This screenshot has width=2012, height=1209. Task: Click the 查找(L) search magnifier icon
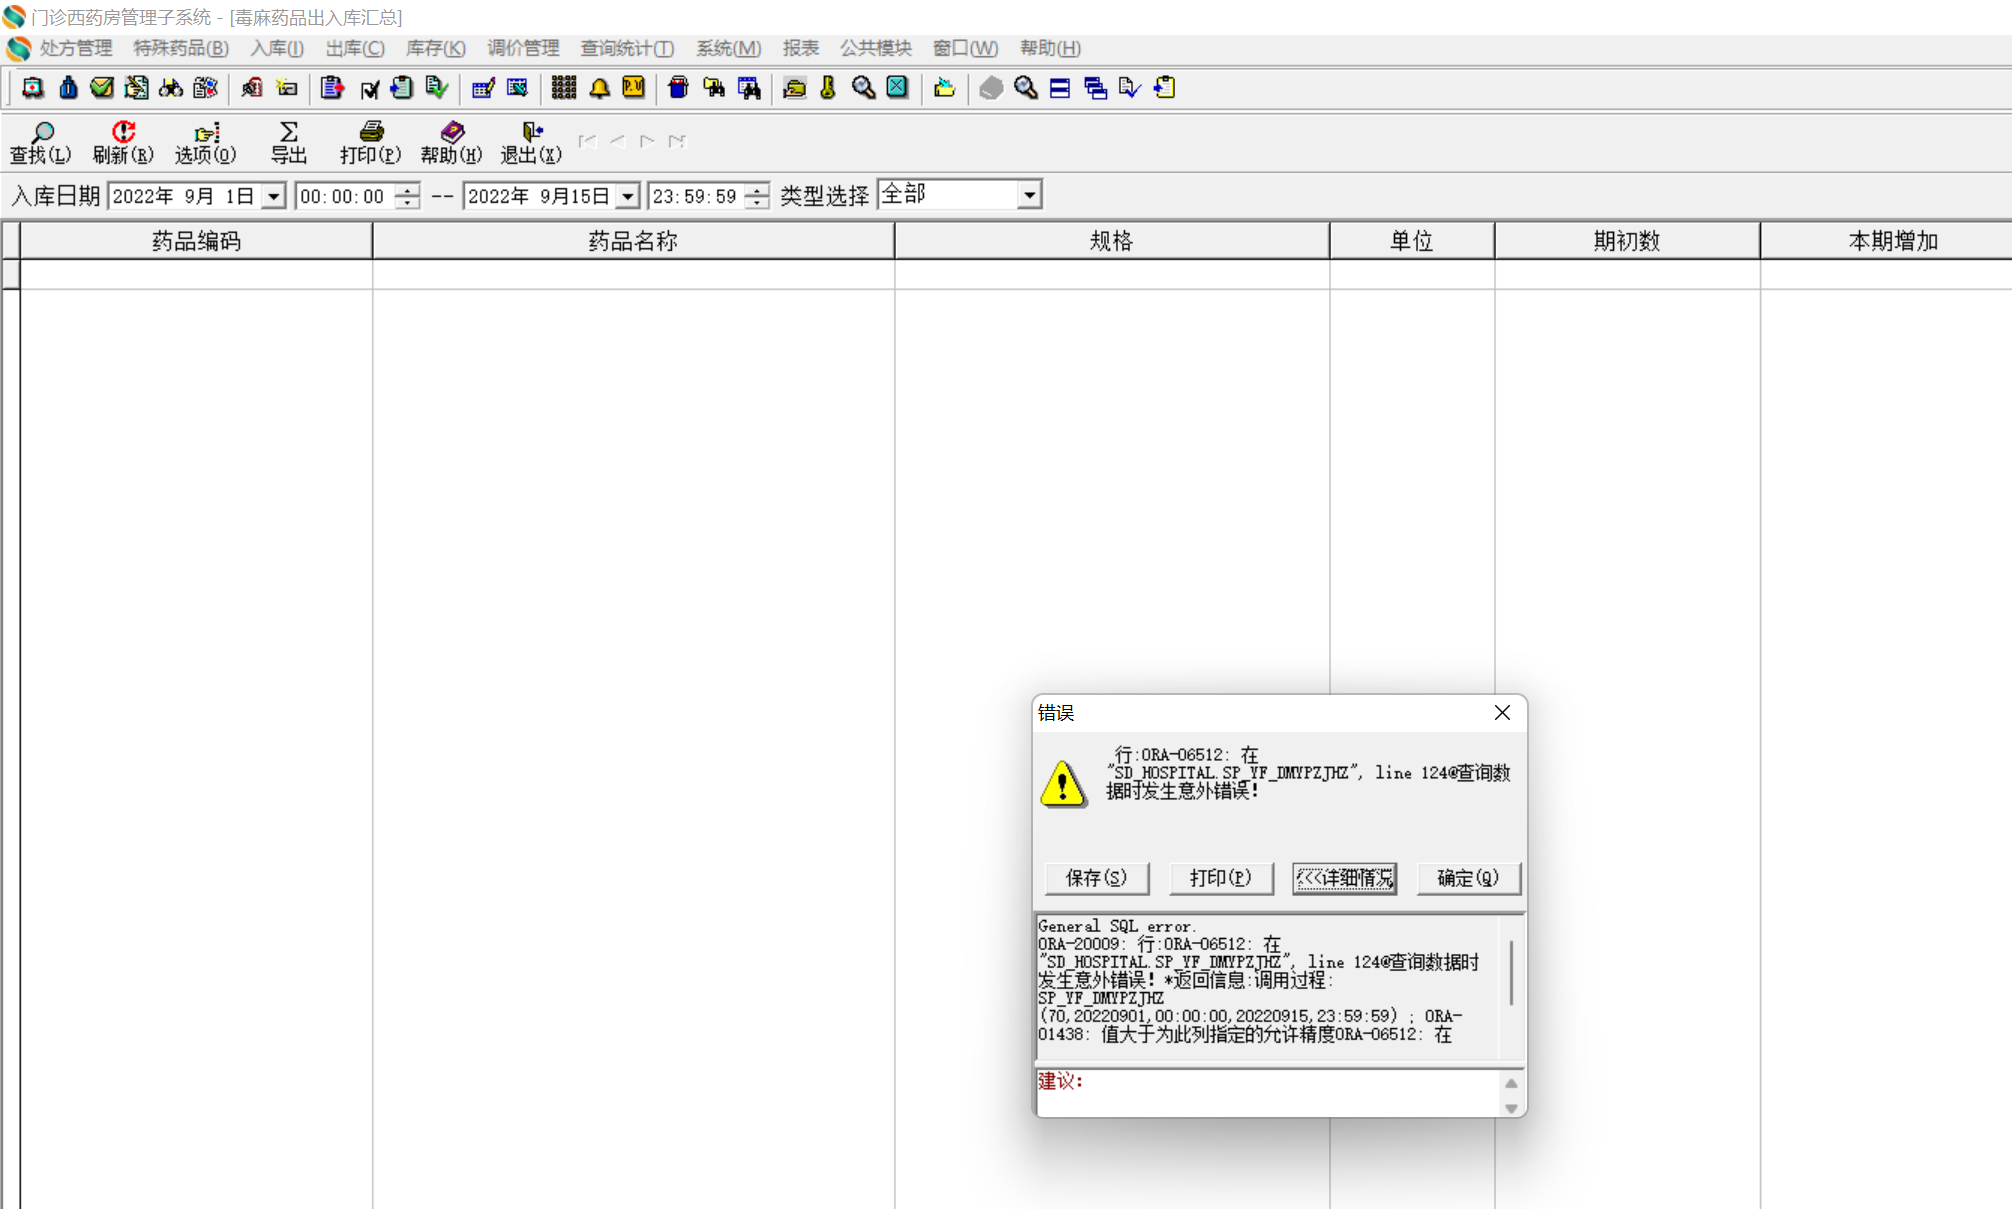pyautogui.click(x=41, y=141)
